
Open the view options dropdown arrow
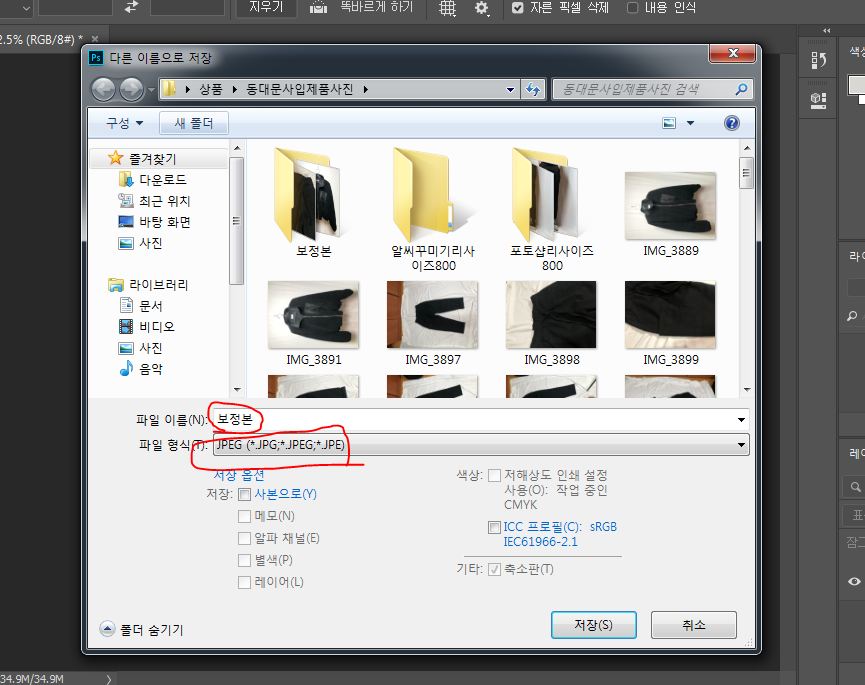click(x=690, y=123)
